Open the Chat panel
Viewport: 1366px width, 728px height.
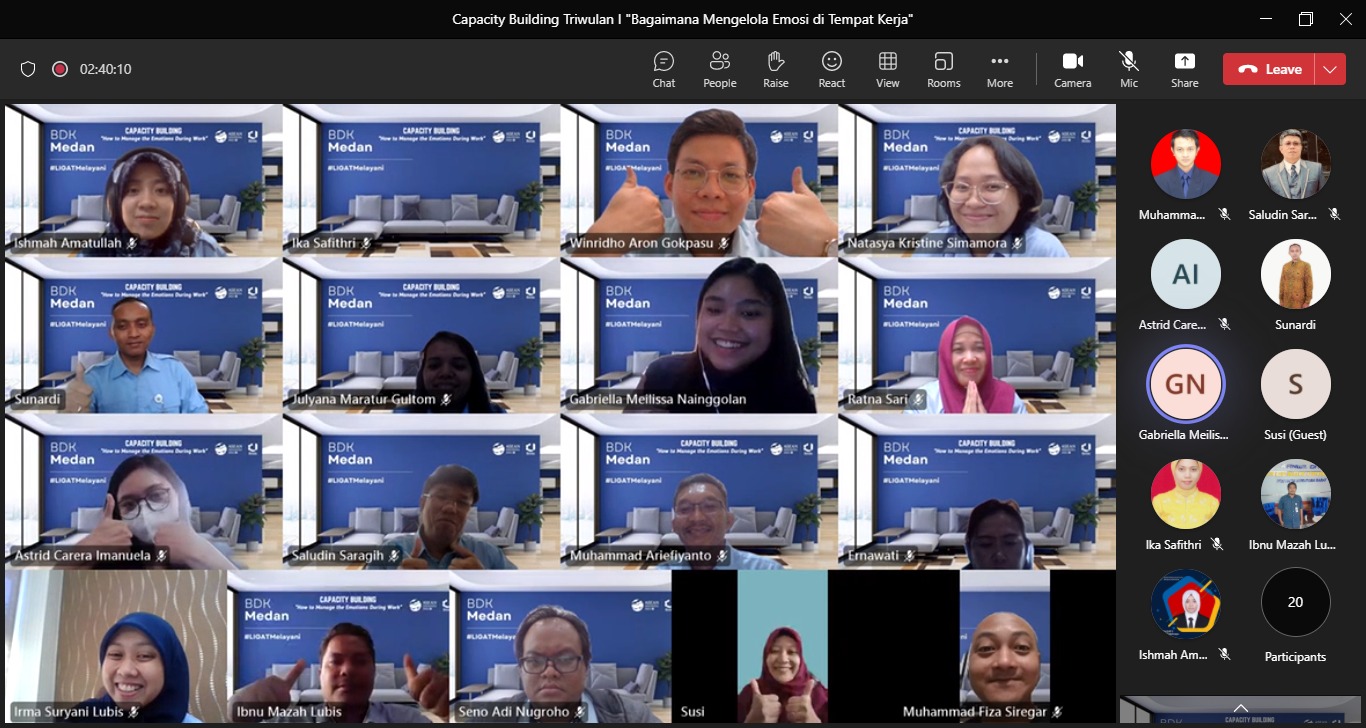664,69
